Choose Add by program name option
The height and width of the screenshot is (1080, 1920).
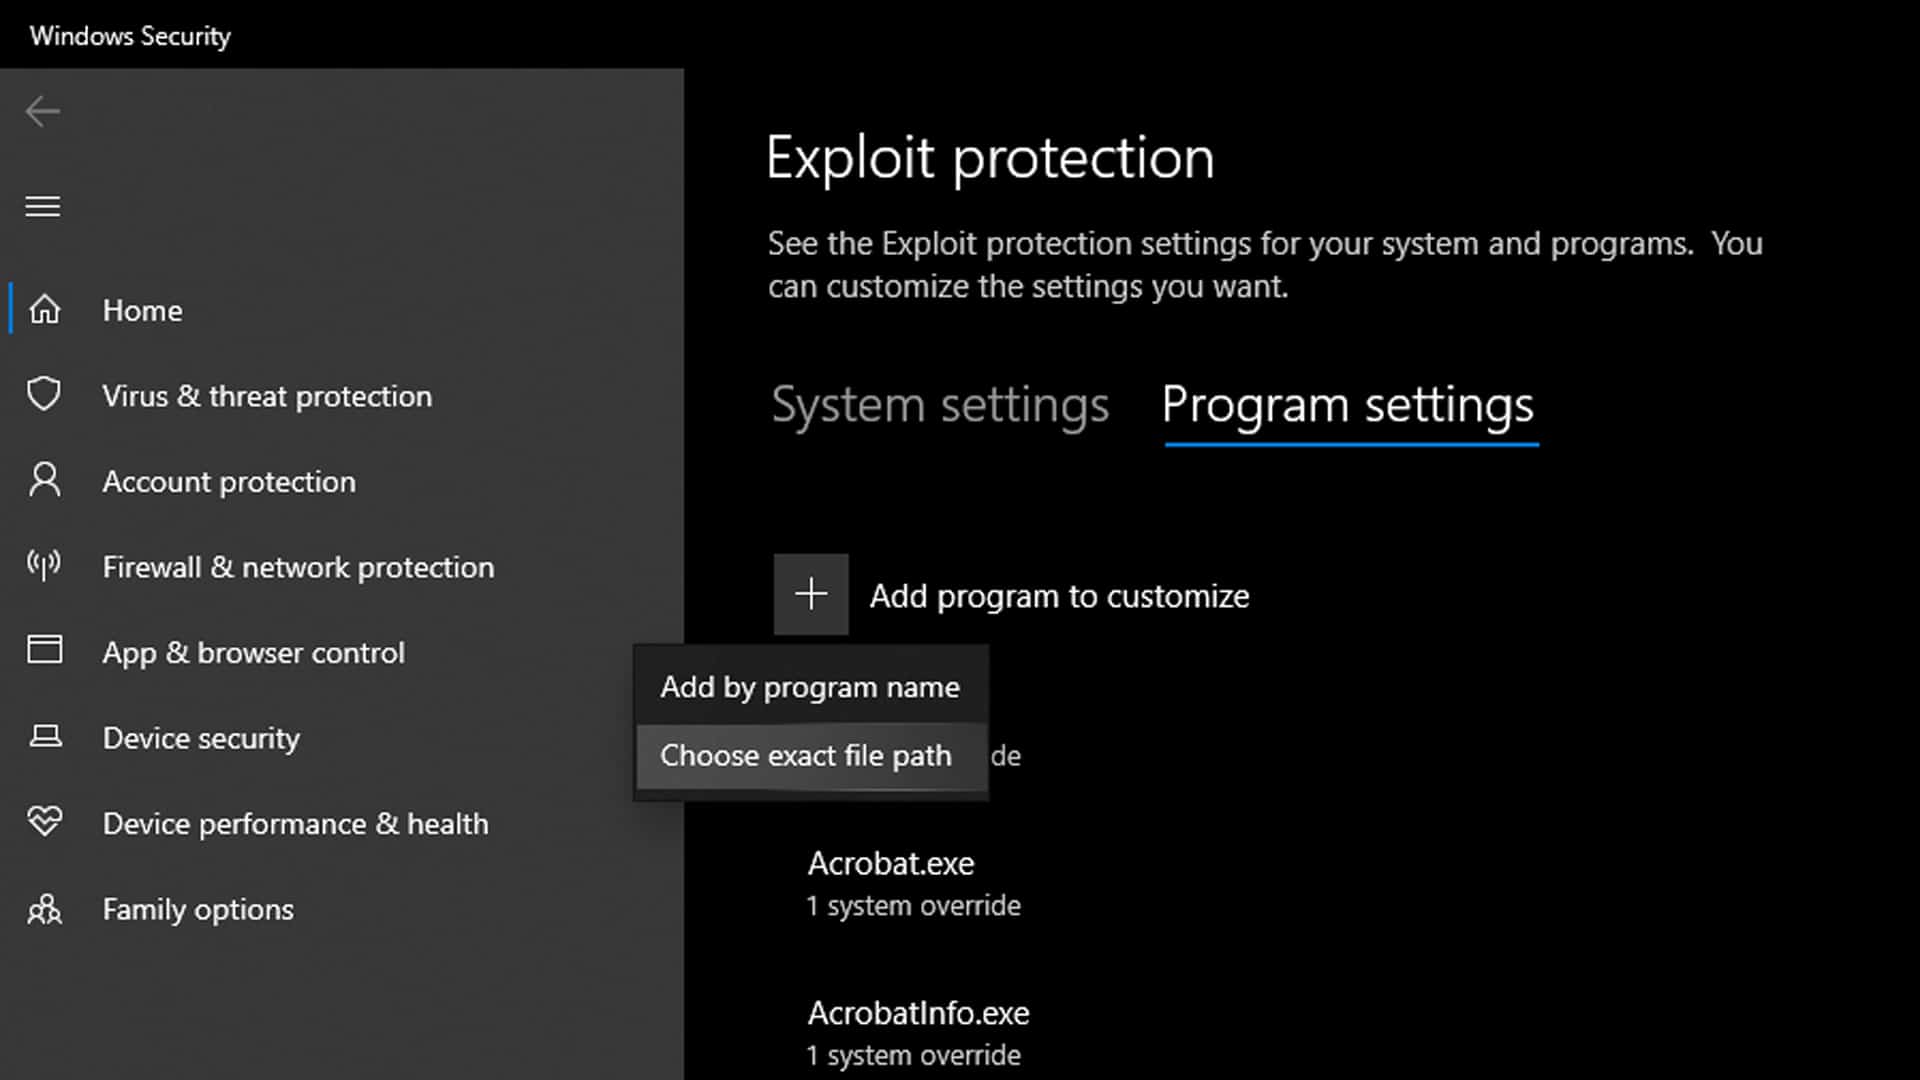click(x=810, y=687)
